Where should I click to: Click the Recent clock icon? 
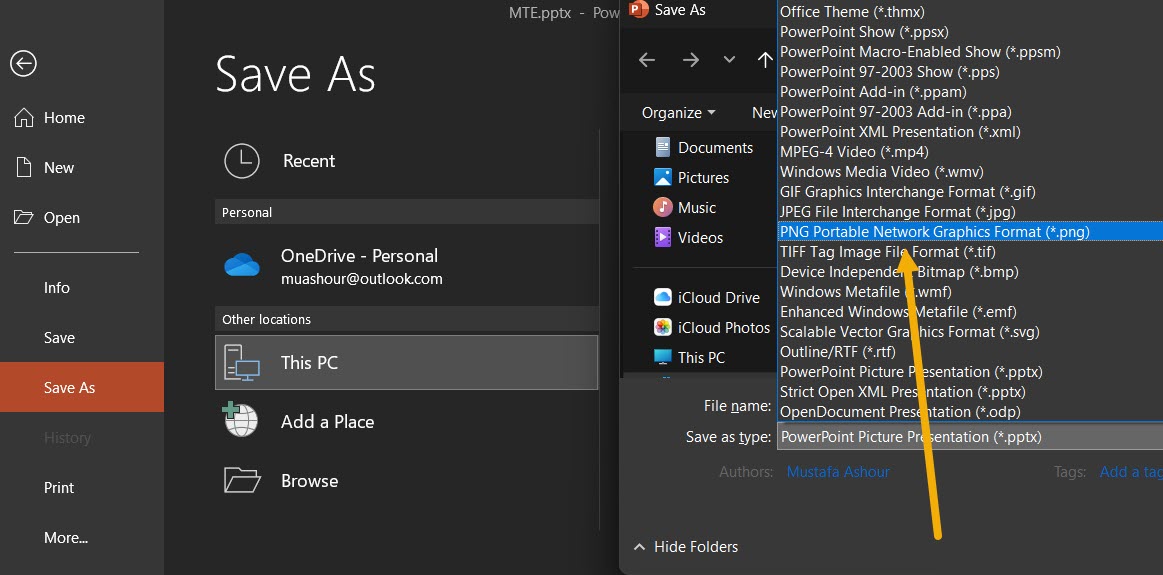click(x=242, y=160)
